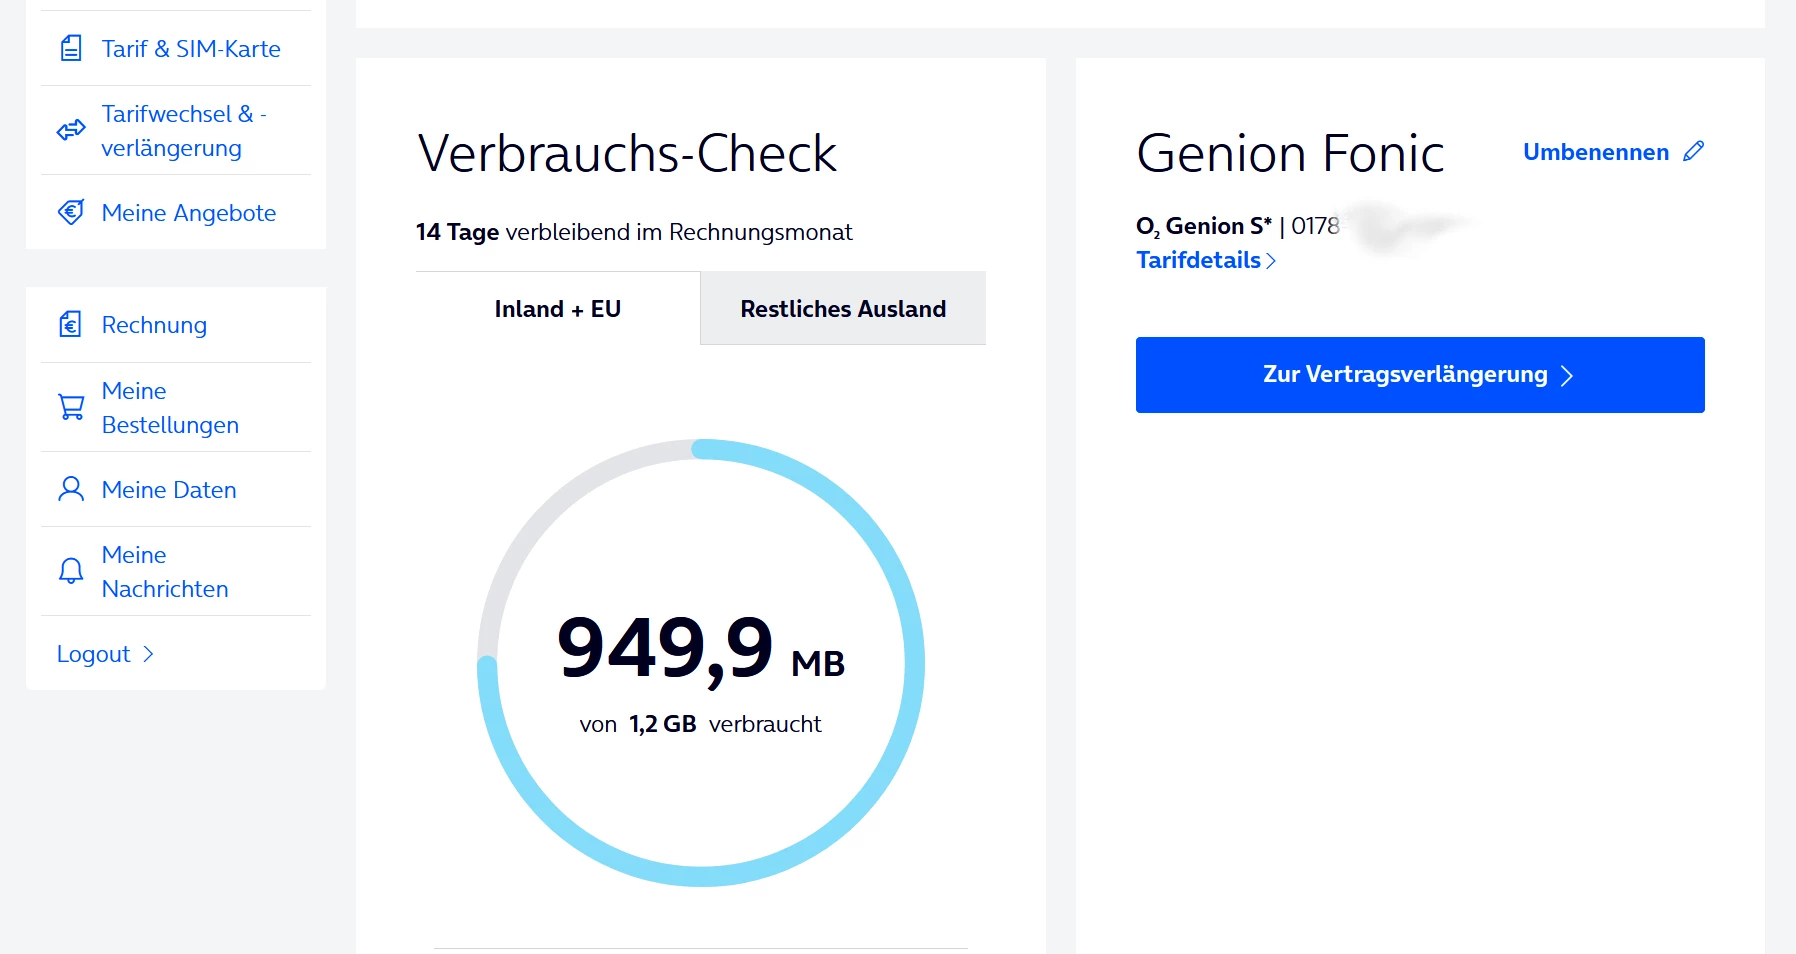The height and width of the screenshot is (954, 1796).
Task: Click the Tarifwechsel arrows icon
Action: coord(71,130)
